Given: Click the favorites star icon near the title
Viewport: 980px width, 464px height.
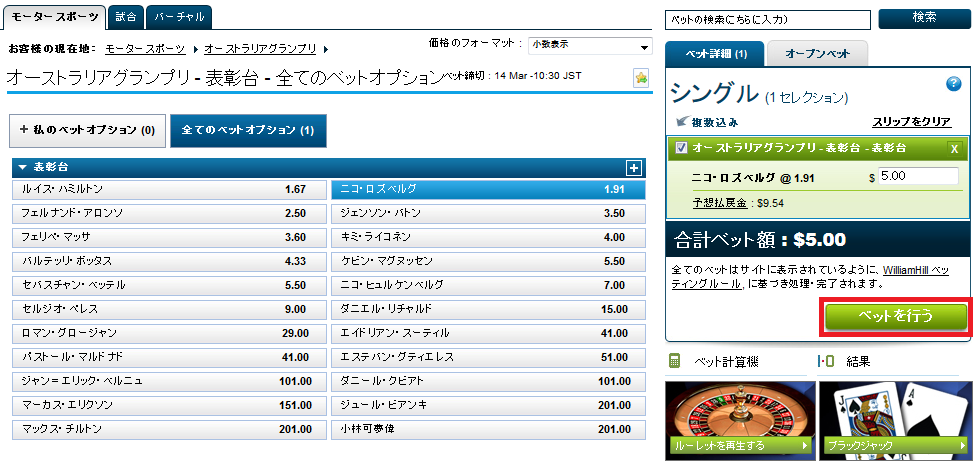Looking at the screenshot, I should pos(641,78).
